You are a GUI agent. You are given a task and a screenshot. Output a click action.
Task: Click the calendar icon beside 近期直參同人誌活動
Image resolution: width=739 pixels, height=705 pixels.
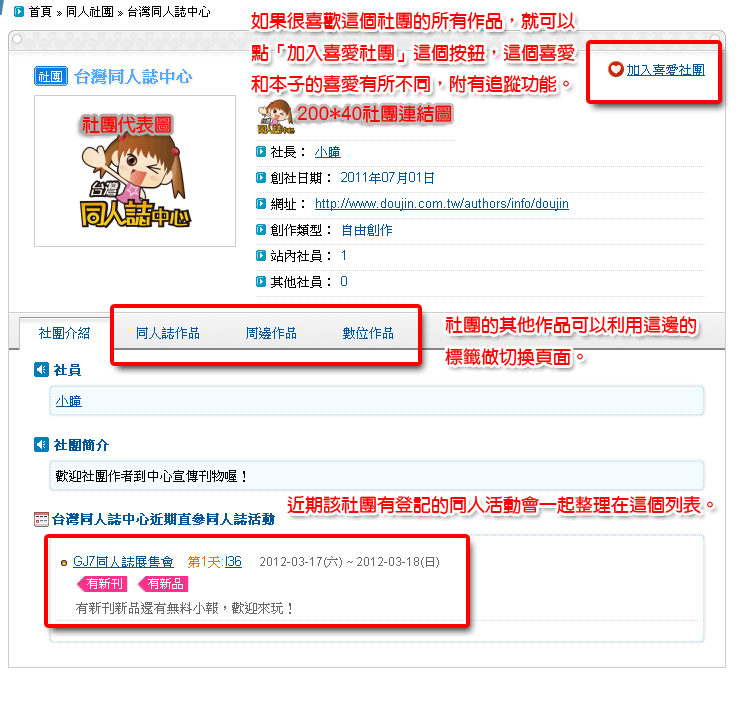[x=41, y=519]
